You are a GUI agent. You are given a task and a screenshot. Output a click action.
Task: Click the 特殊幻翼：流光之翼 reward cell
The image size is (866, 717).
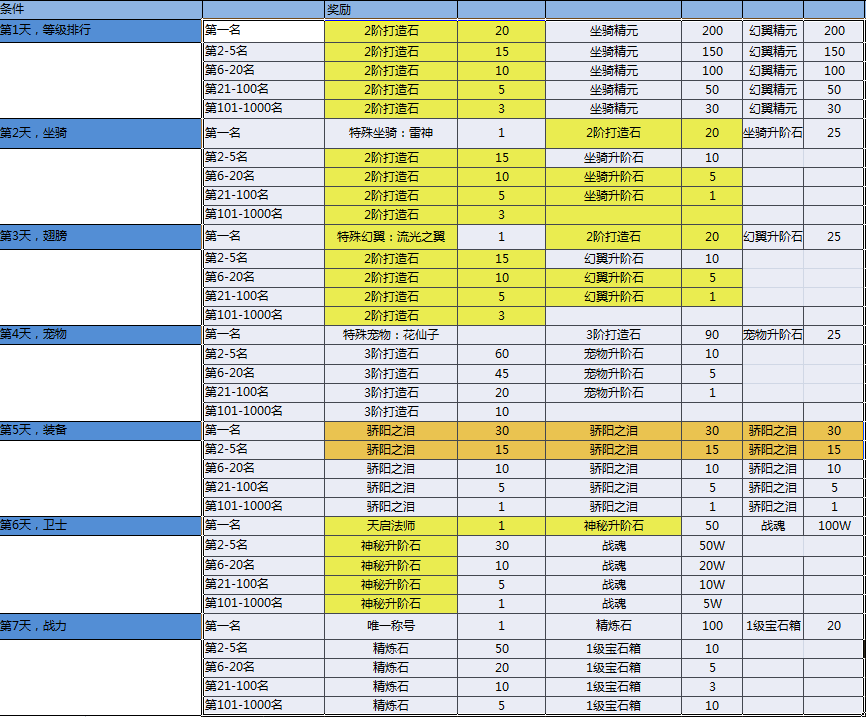pyautogui.click(x=390, y=237)
